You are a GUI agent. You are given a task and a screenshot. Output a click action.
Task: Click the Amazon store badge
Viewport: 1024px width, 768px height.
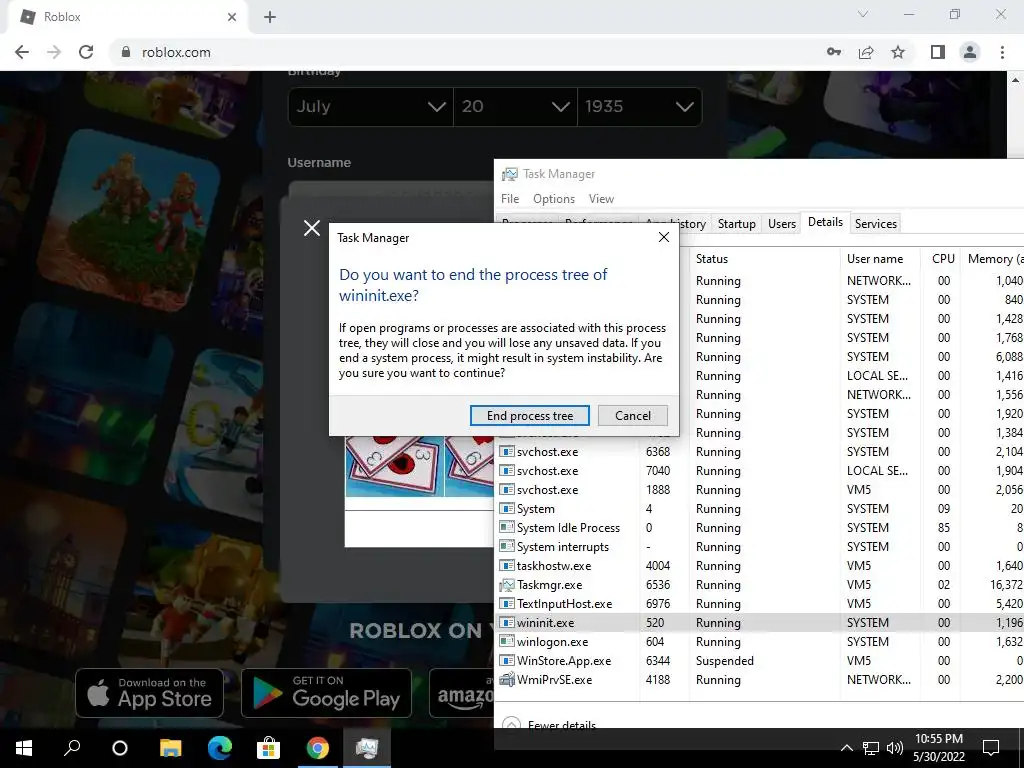pos(462,692)
